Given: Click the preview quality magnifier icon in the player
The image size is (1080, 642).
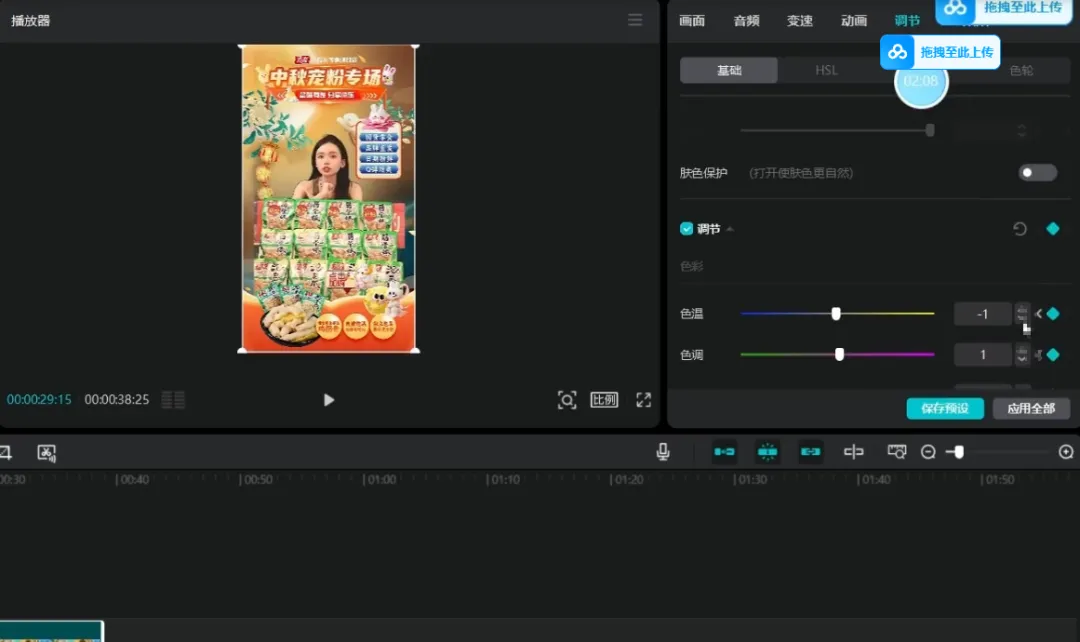Looking at the screenshot, I should tap(567, 399).
